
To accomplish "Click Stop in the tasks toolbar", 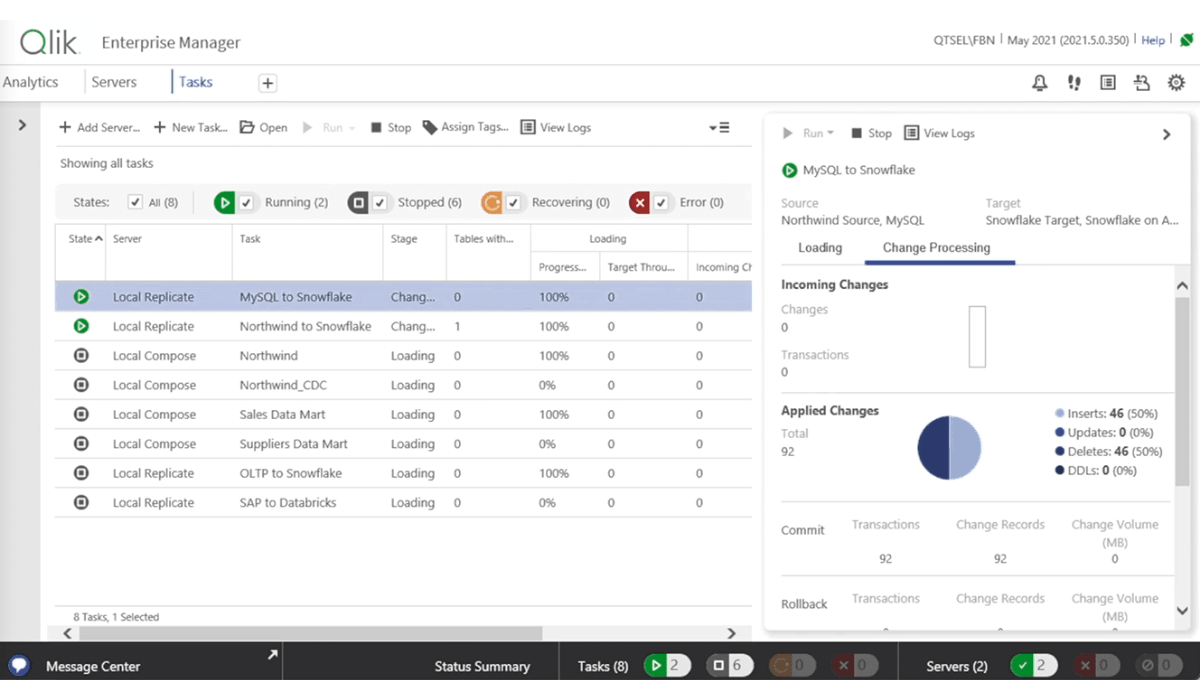I will (390, 128).
